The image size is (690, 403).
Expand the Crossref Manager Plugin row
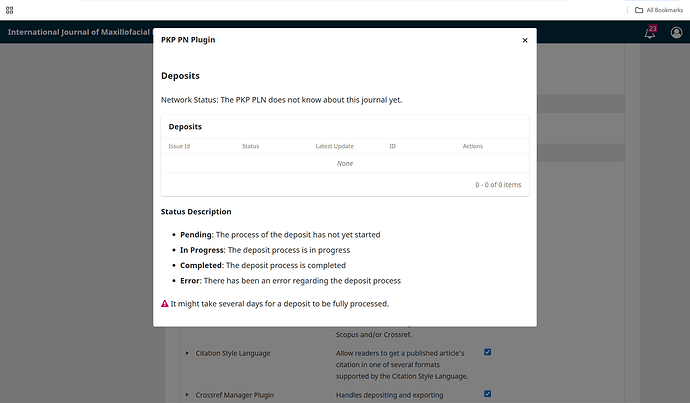coord(187,394)
